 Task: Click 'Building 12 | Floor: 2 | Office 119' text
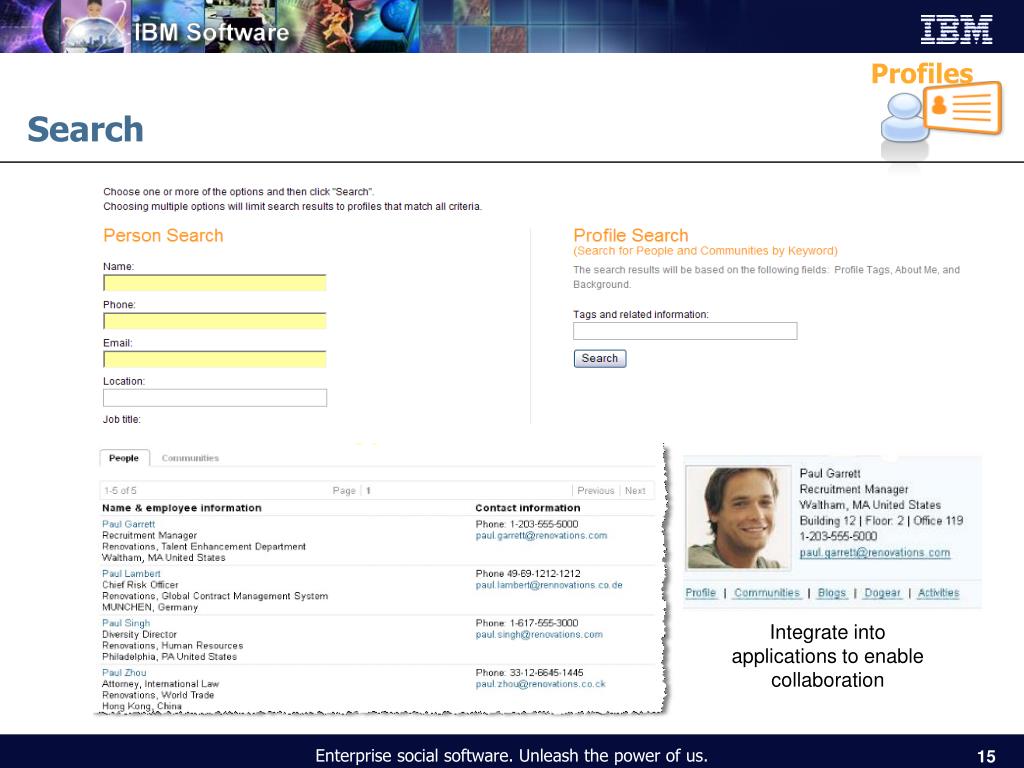coord(881,520)
